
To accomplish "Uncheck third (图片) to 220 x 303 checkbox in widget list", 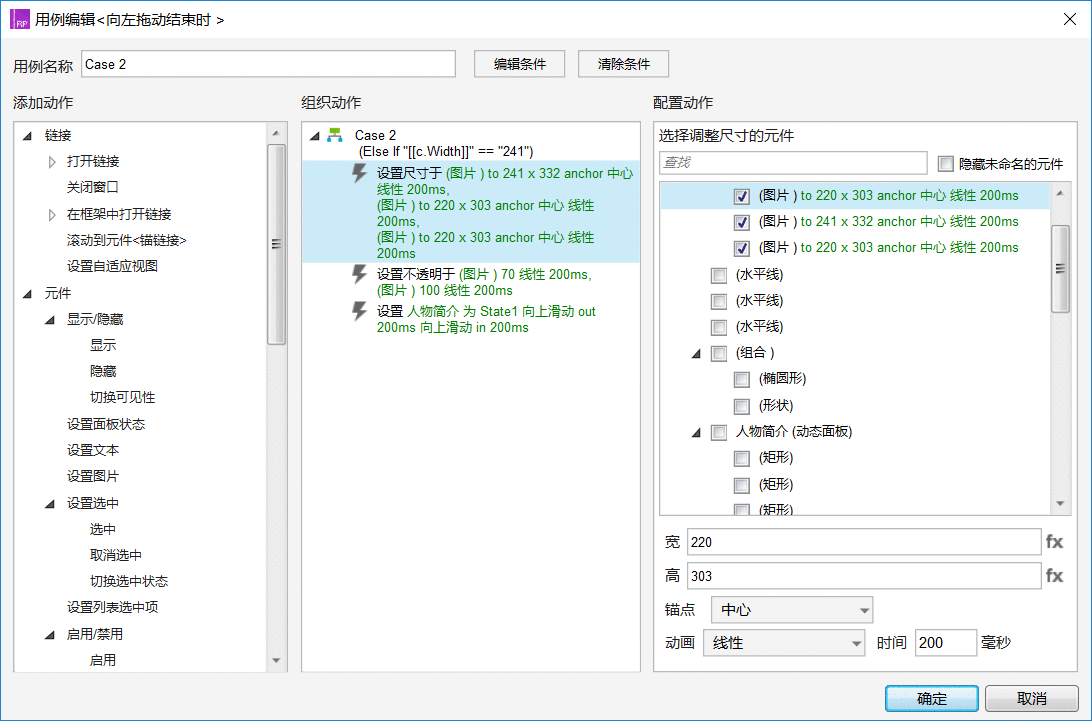I will [x=742, y=248].
